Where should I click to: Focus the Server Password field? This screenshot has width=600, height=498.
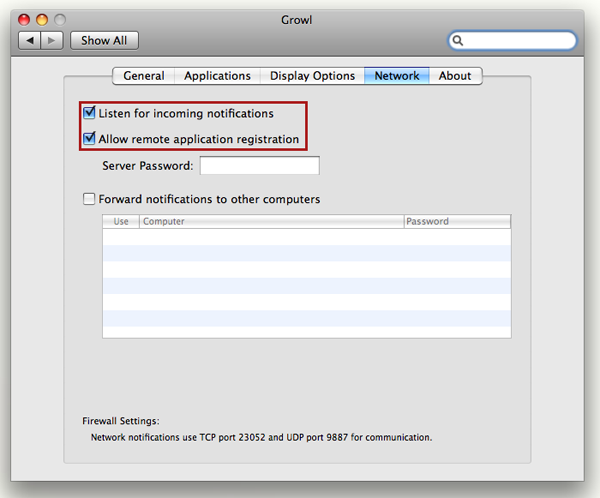259,165
